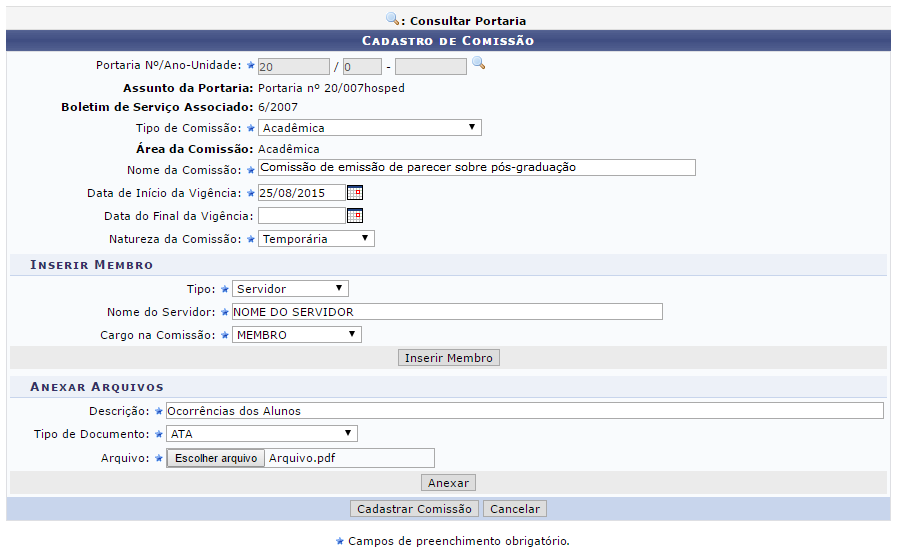Open the Natureza da Comissão dropdown
The image size is (899, 553).
[316, 239]
